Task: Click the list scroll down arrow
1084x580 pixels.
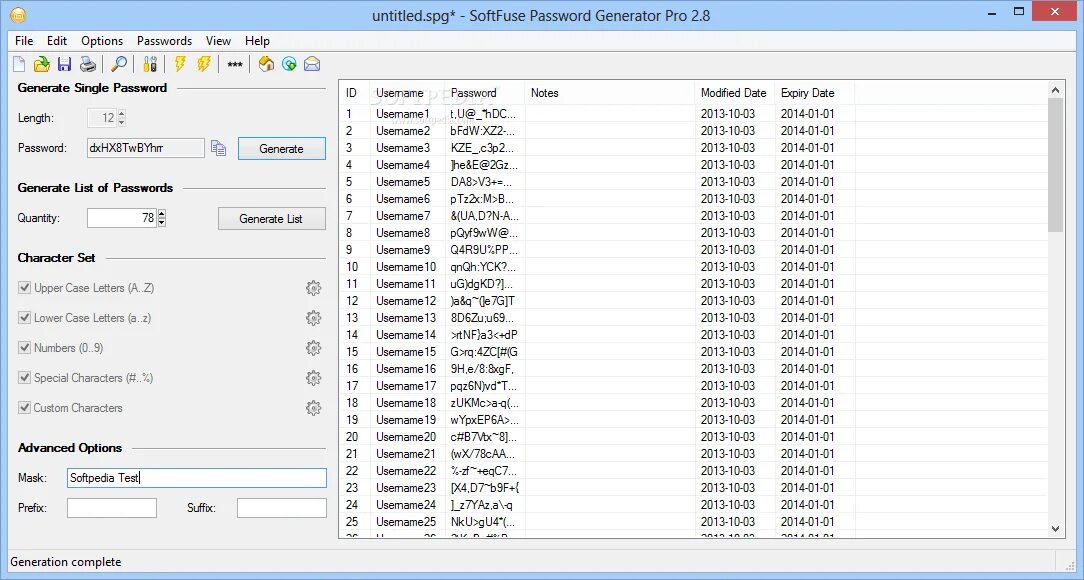Action: pos(1055,529)
